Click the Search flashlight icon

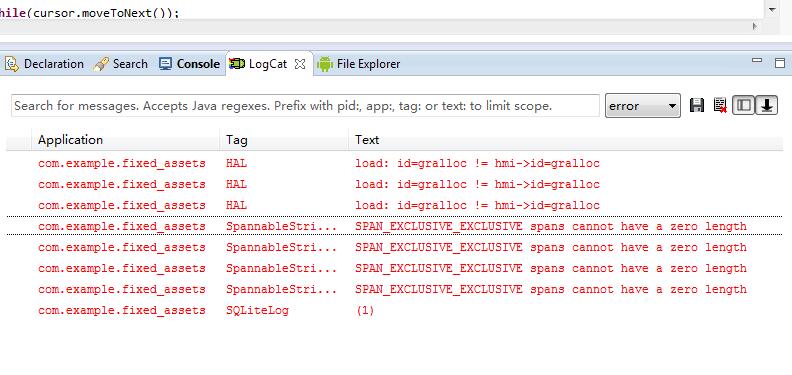tap(101, 64)
